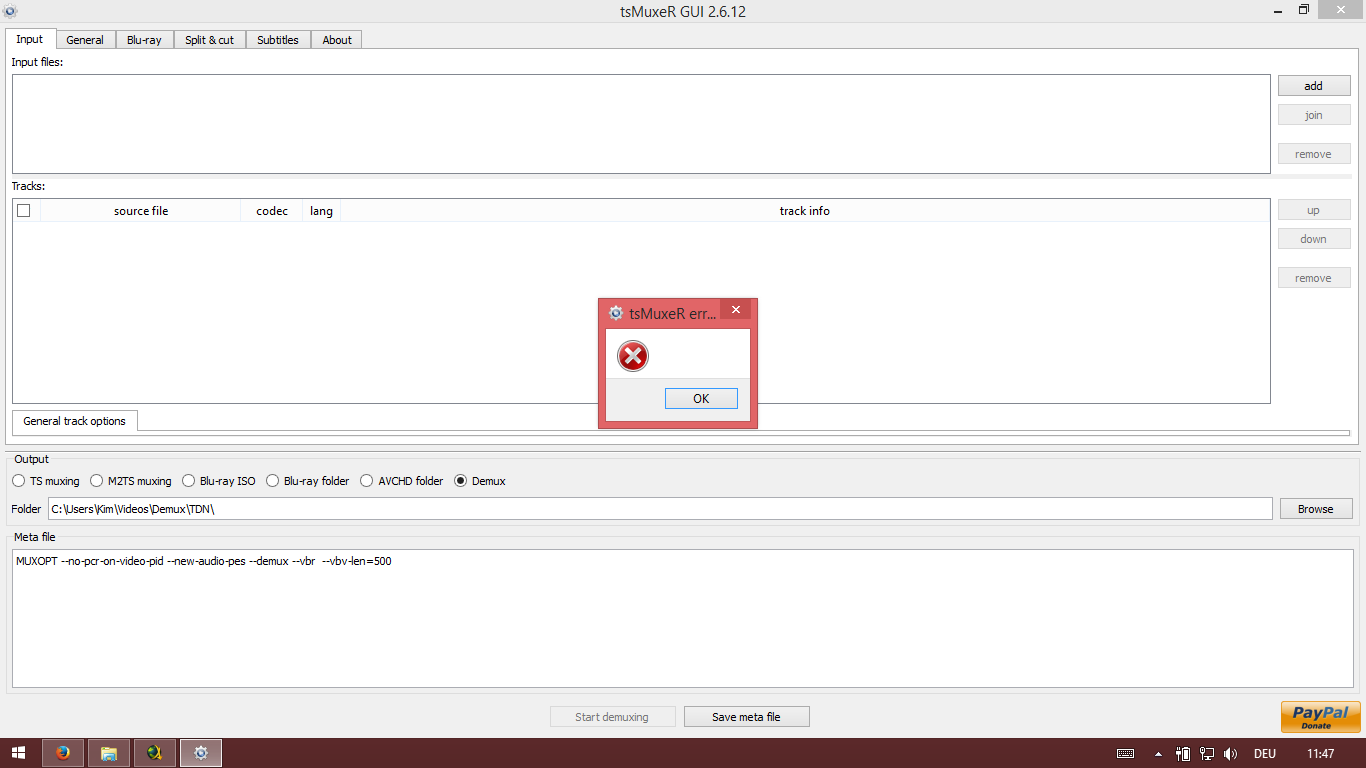
Task: Click the track info column header
Action: (x=805, y=211)
